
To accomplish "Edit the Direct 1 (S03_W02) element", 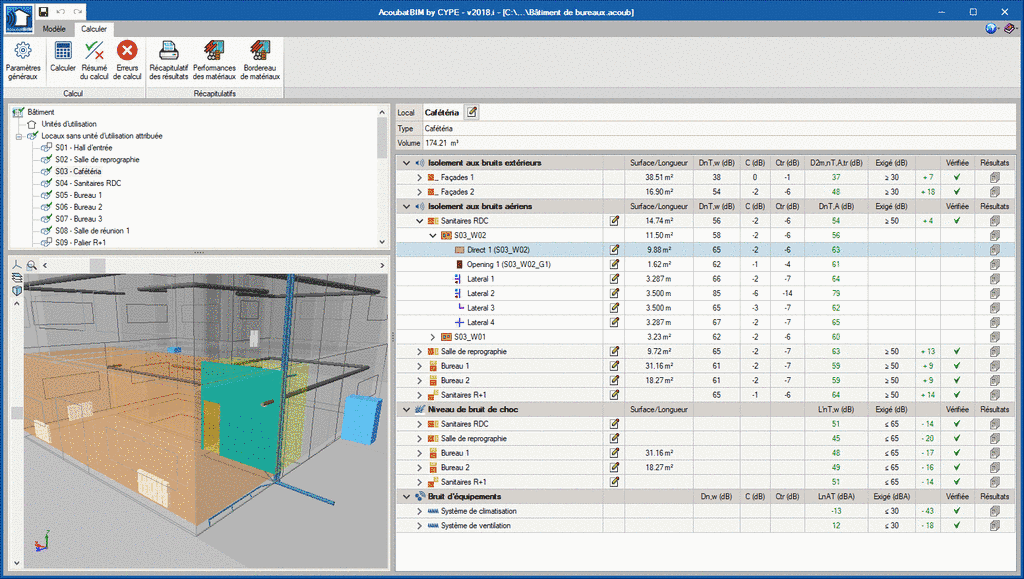I will click(x=614, y=249).
